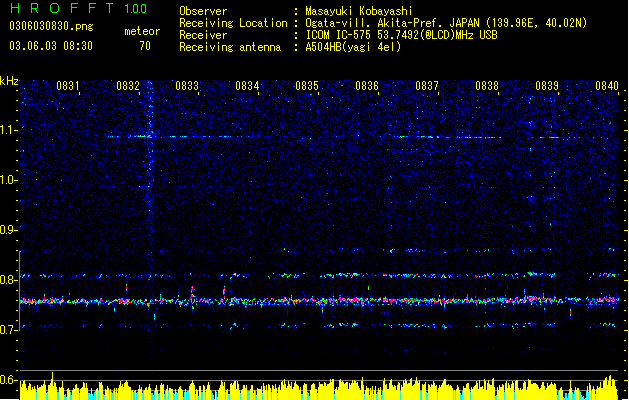Select the 0835 time label
Image resolution: width=629 pixels, height=400 pixels.
pos(307,86)
